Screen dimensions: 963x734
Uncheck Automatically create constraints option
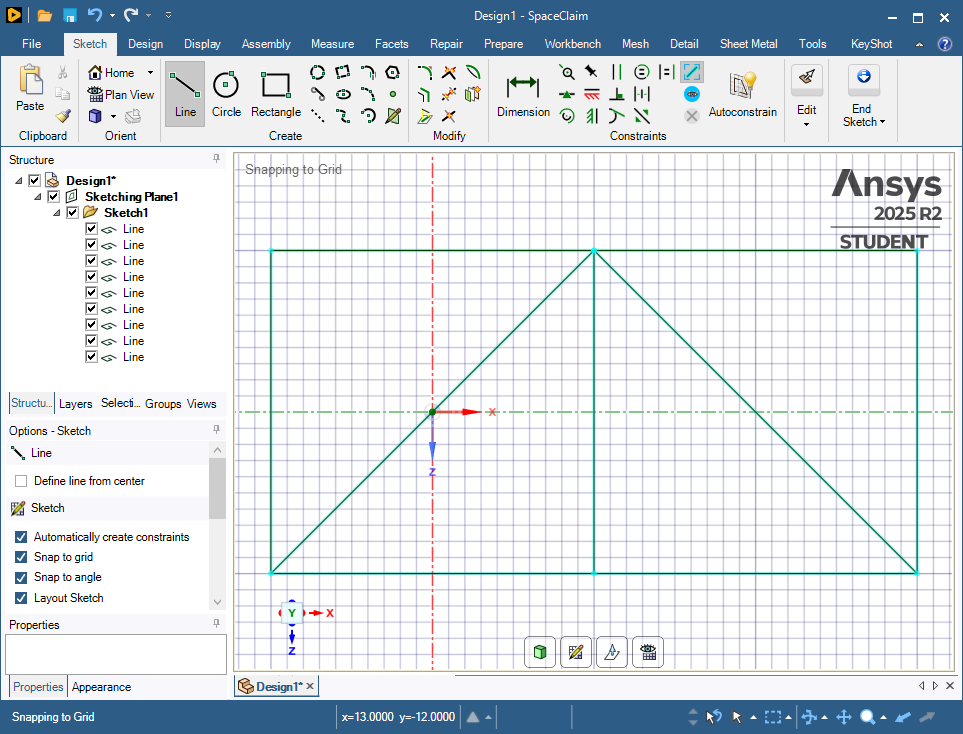[21, 537]
